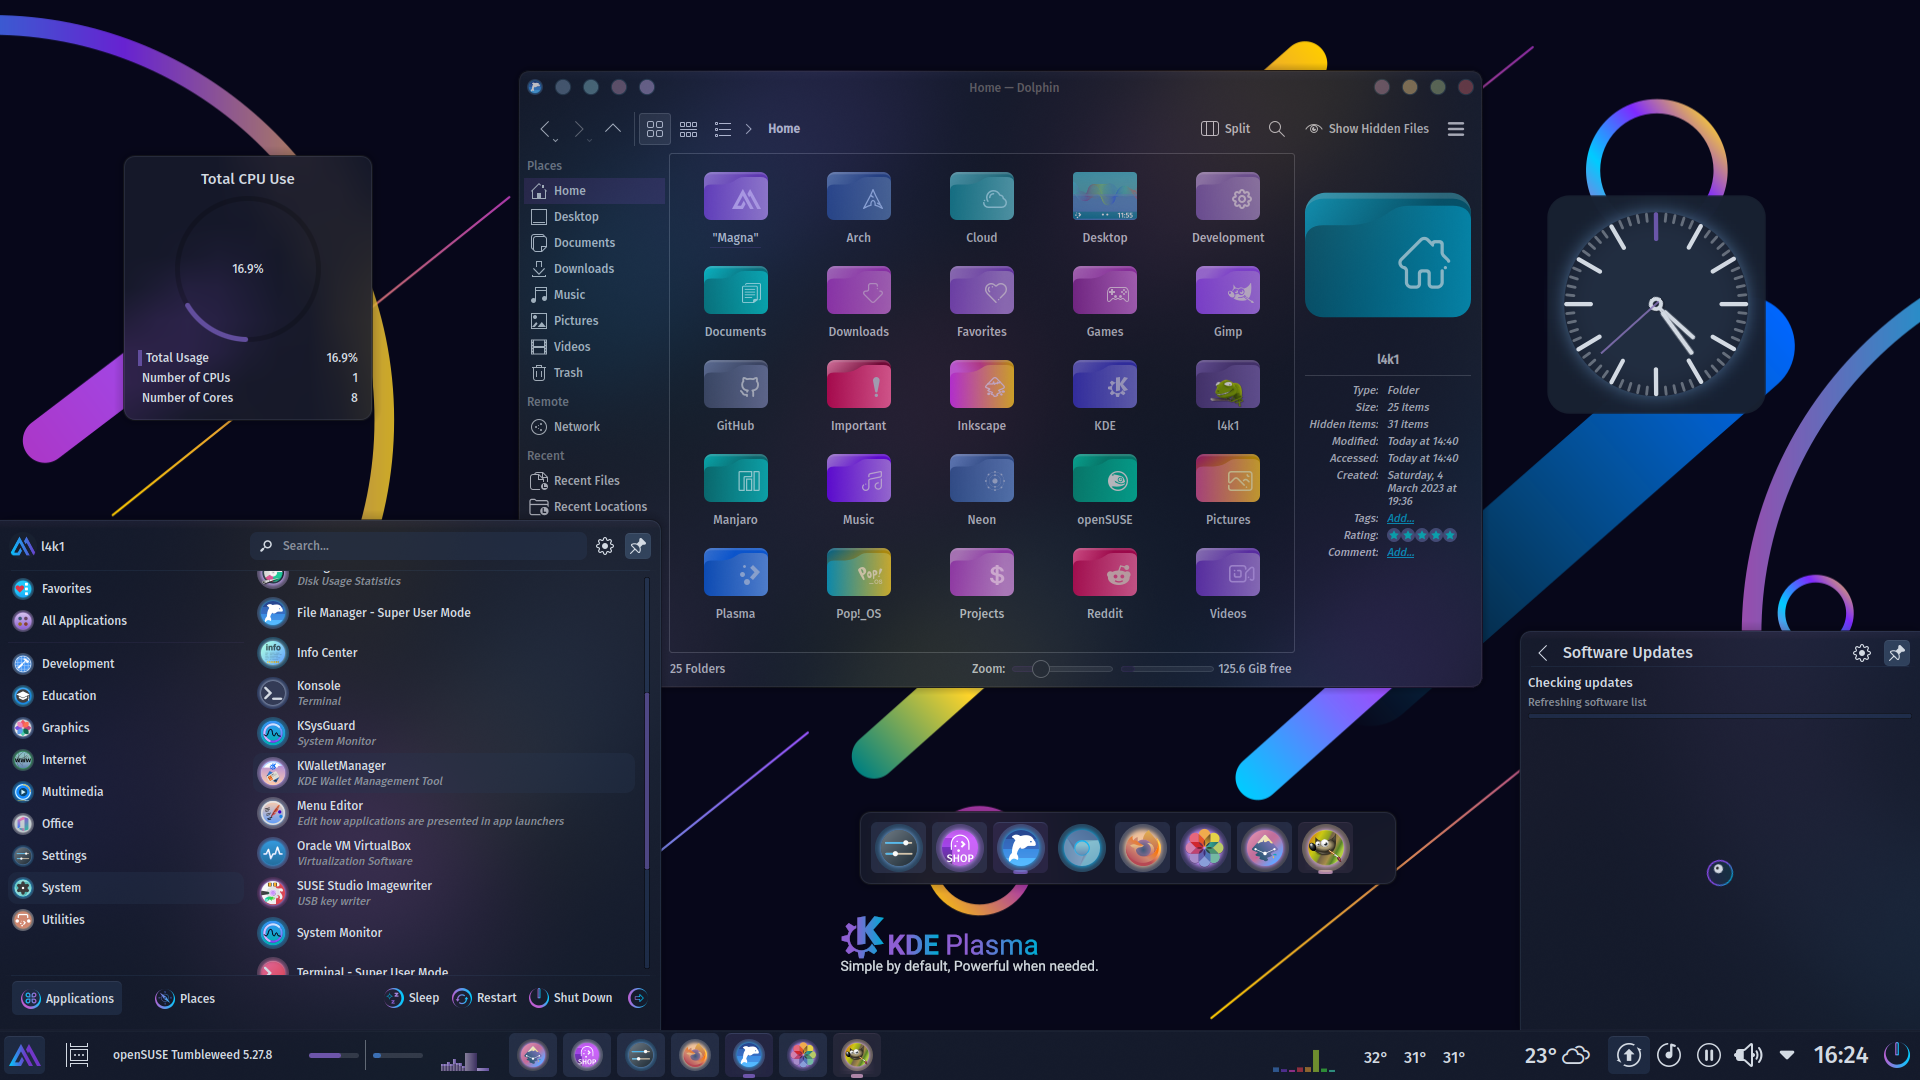Switch Dolphin to details view mode
This screenshot has height=1080, width=1920.
coord(723,129)
